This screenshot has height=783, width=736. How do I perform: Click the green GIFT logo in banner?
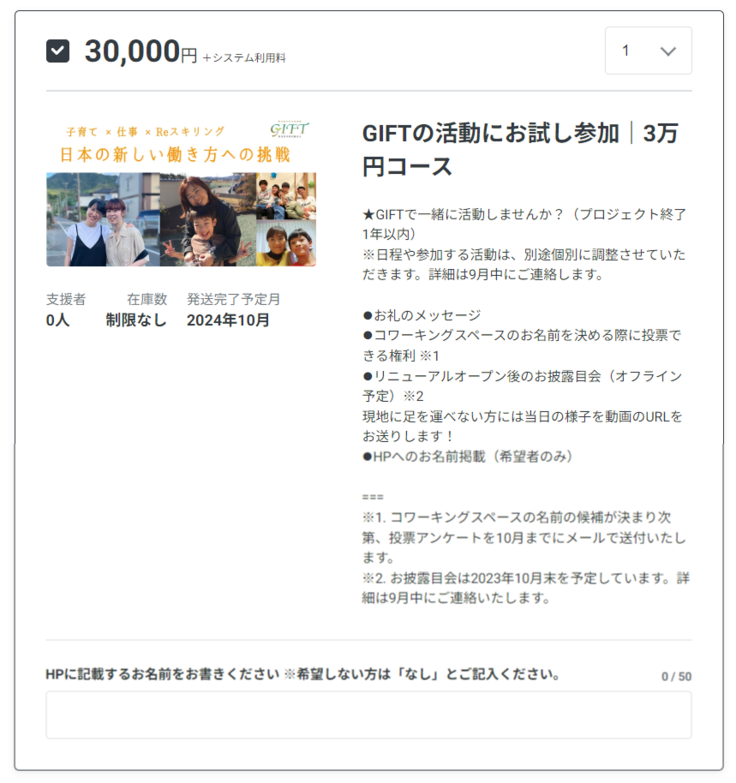coord(289,130)
